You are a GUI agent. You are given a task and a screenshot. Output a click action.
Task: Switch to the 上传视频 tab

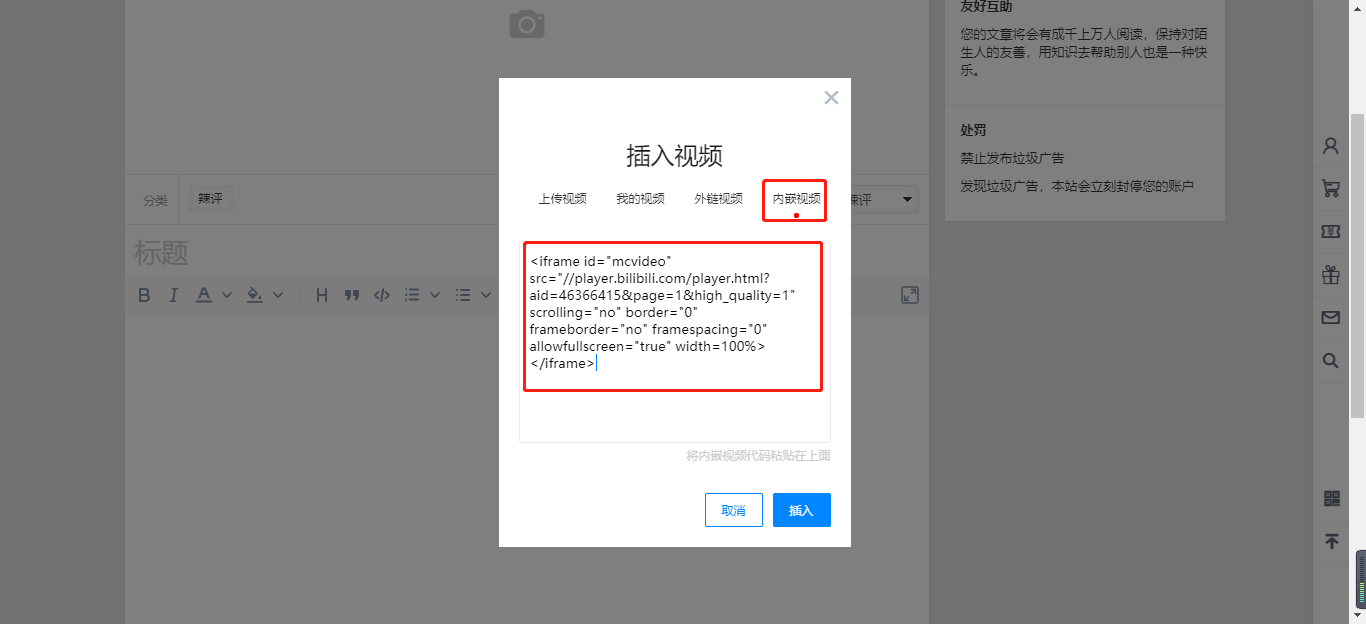(x=562, y=199)
